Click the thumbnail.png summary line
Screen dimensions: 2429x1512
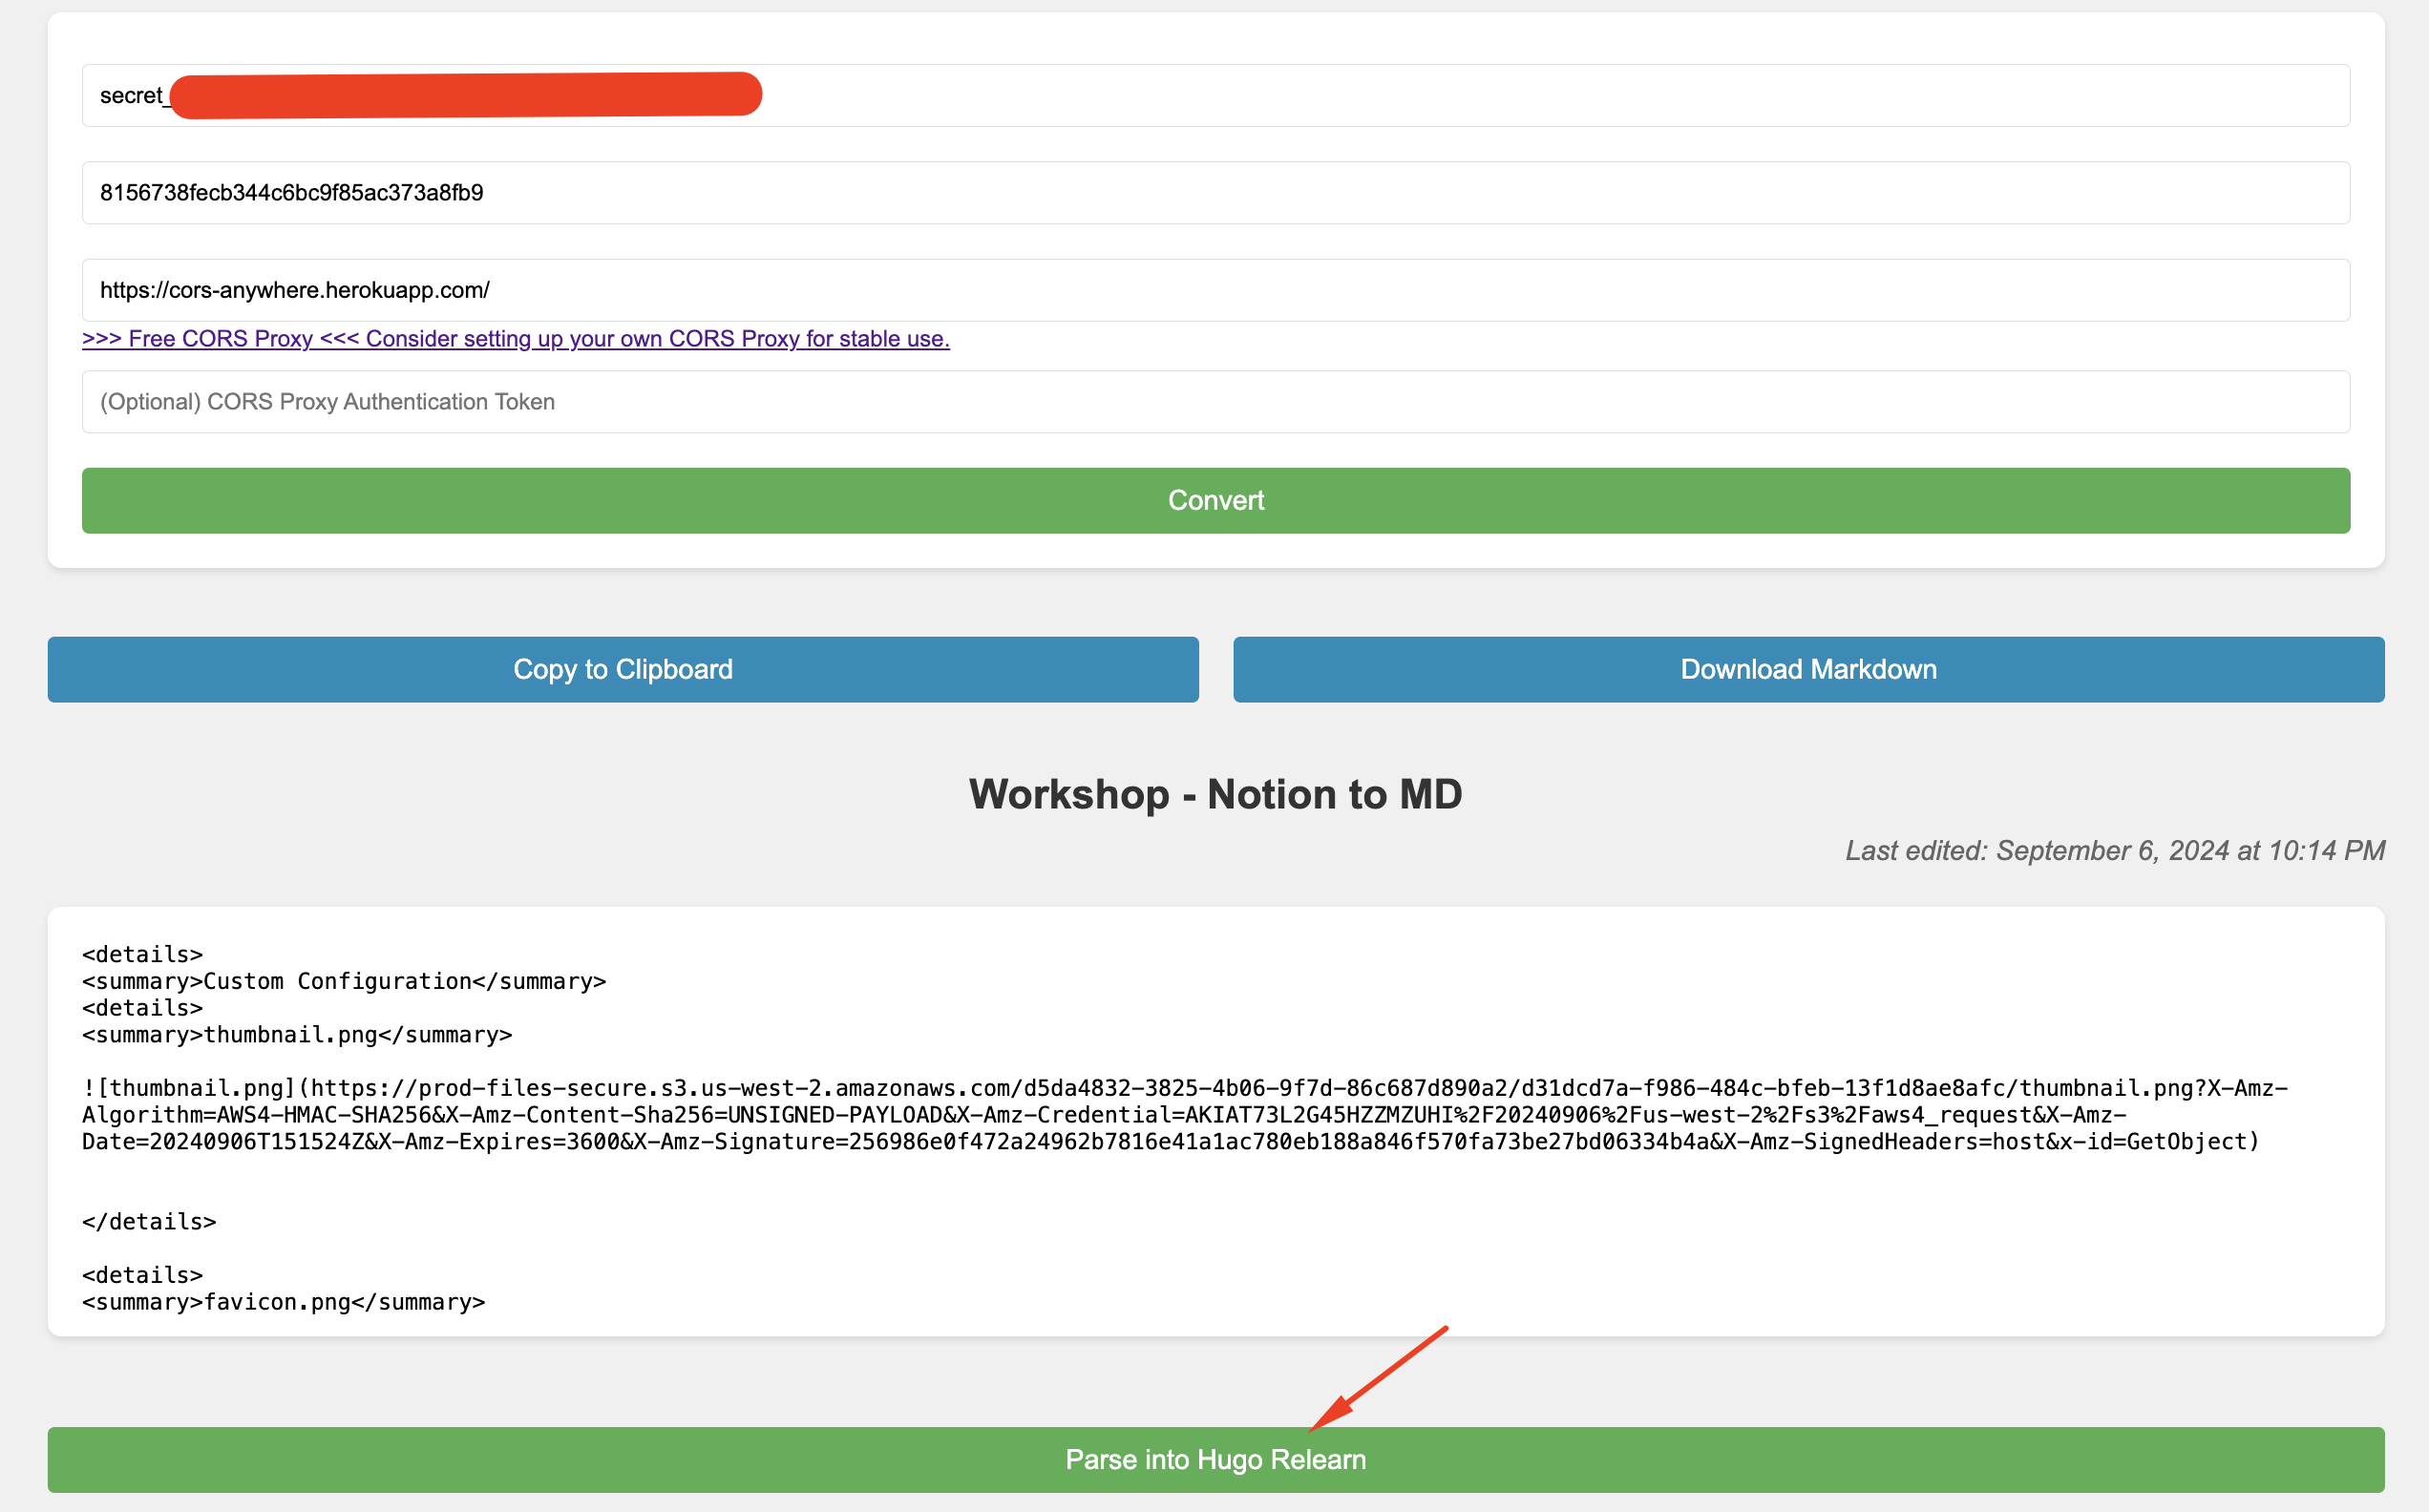click(297, 1035)
